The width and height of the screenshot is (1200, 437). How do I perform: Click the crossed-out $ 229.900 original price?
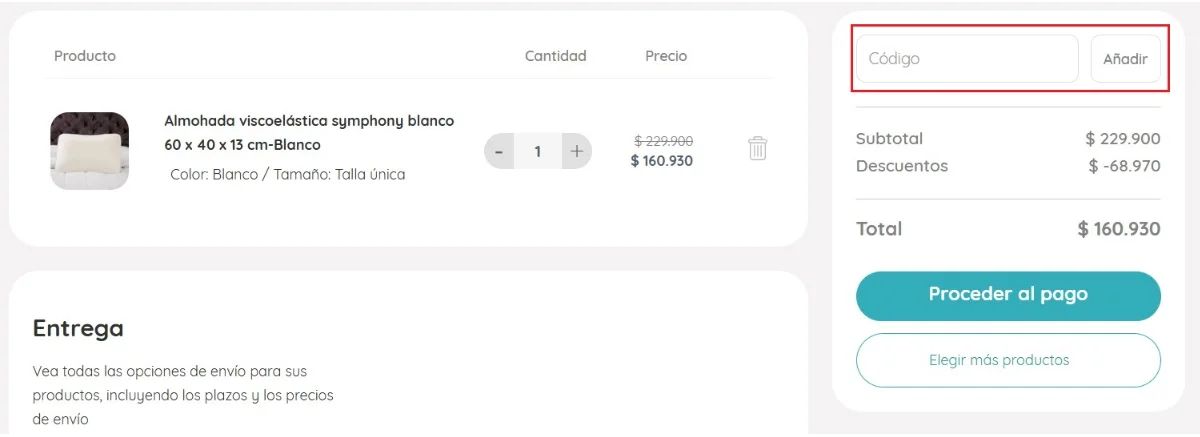[x=663, y=141]
